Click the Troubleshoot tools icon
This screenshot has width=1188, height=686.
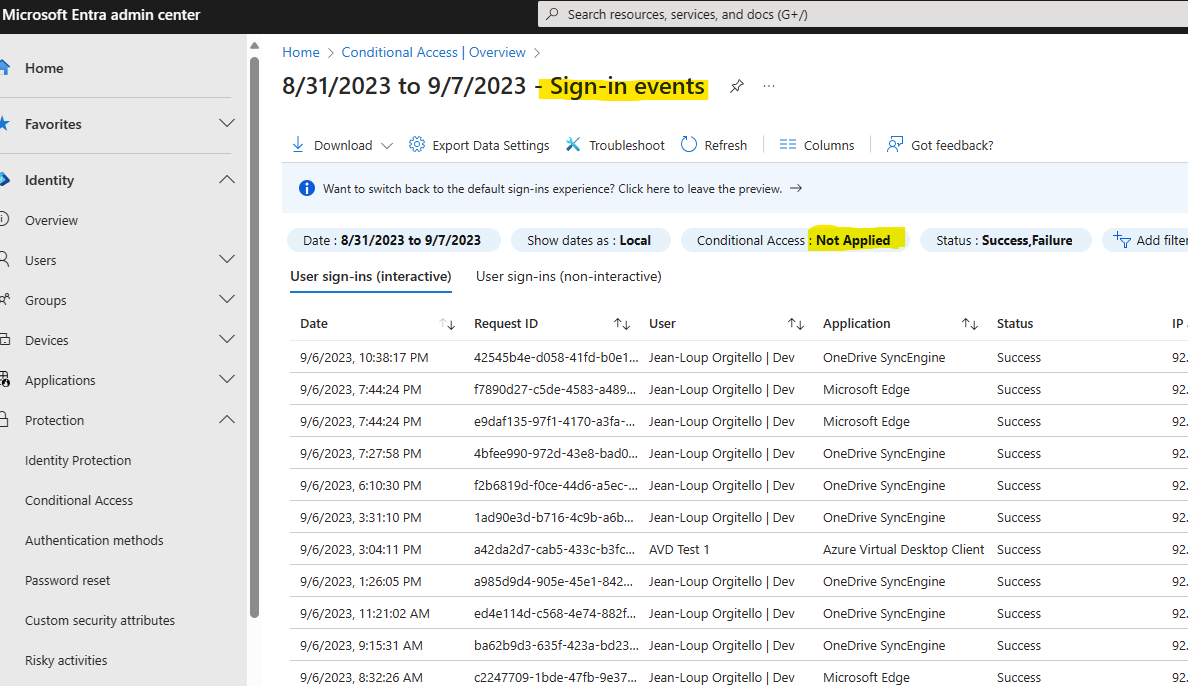[573, 145]
